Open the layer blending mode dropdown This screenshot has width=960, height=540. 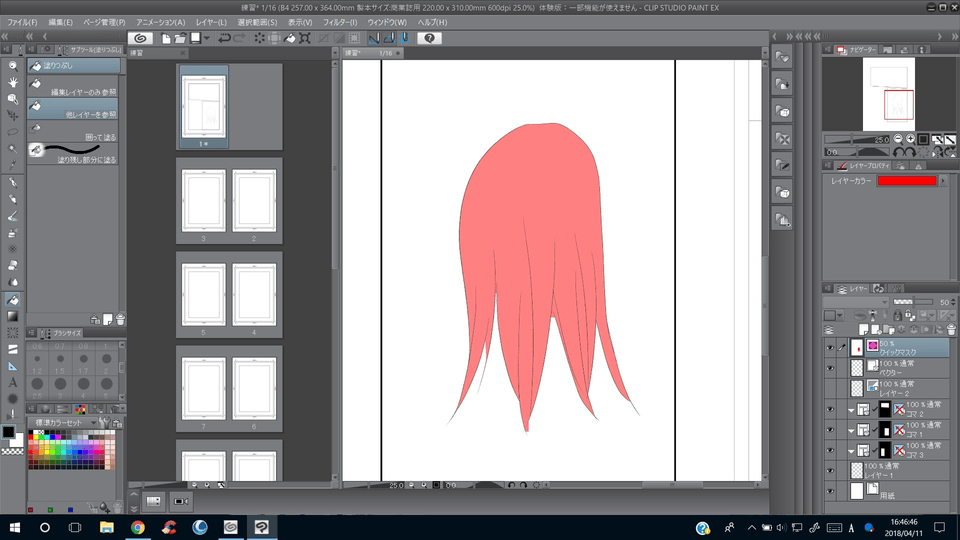[x=855, y=302]
